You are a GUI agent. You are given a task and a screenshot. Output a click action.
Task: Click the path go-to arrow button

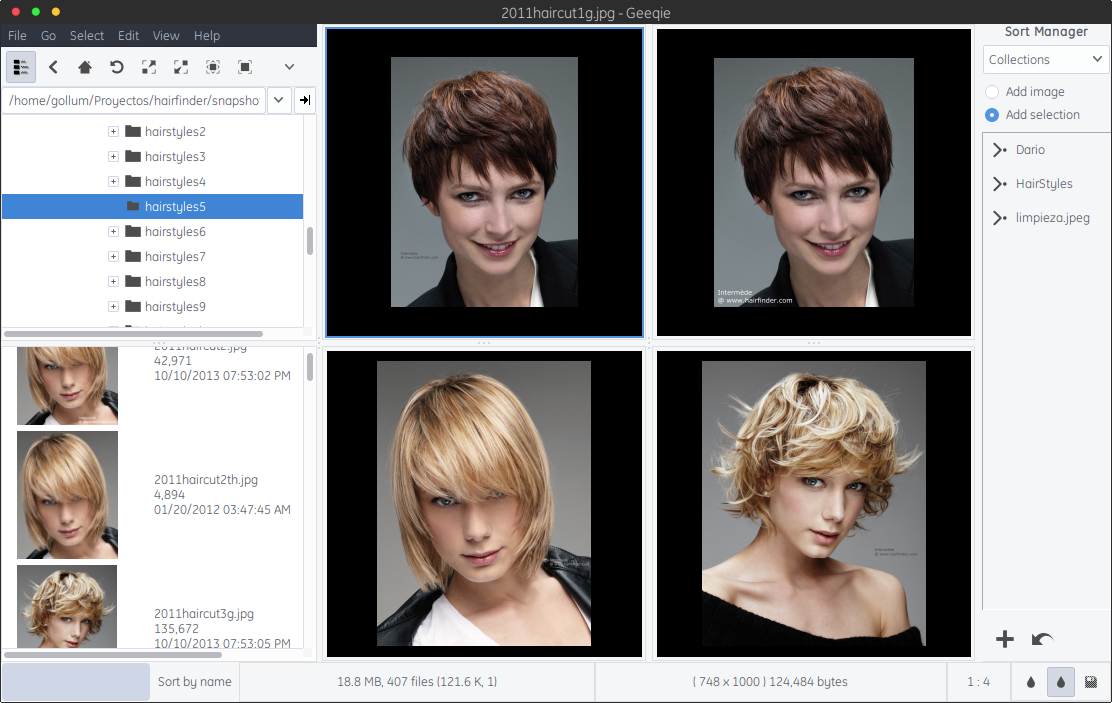click(305, 100)
